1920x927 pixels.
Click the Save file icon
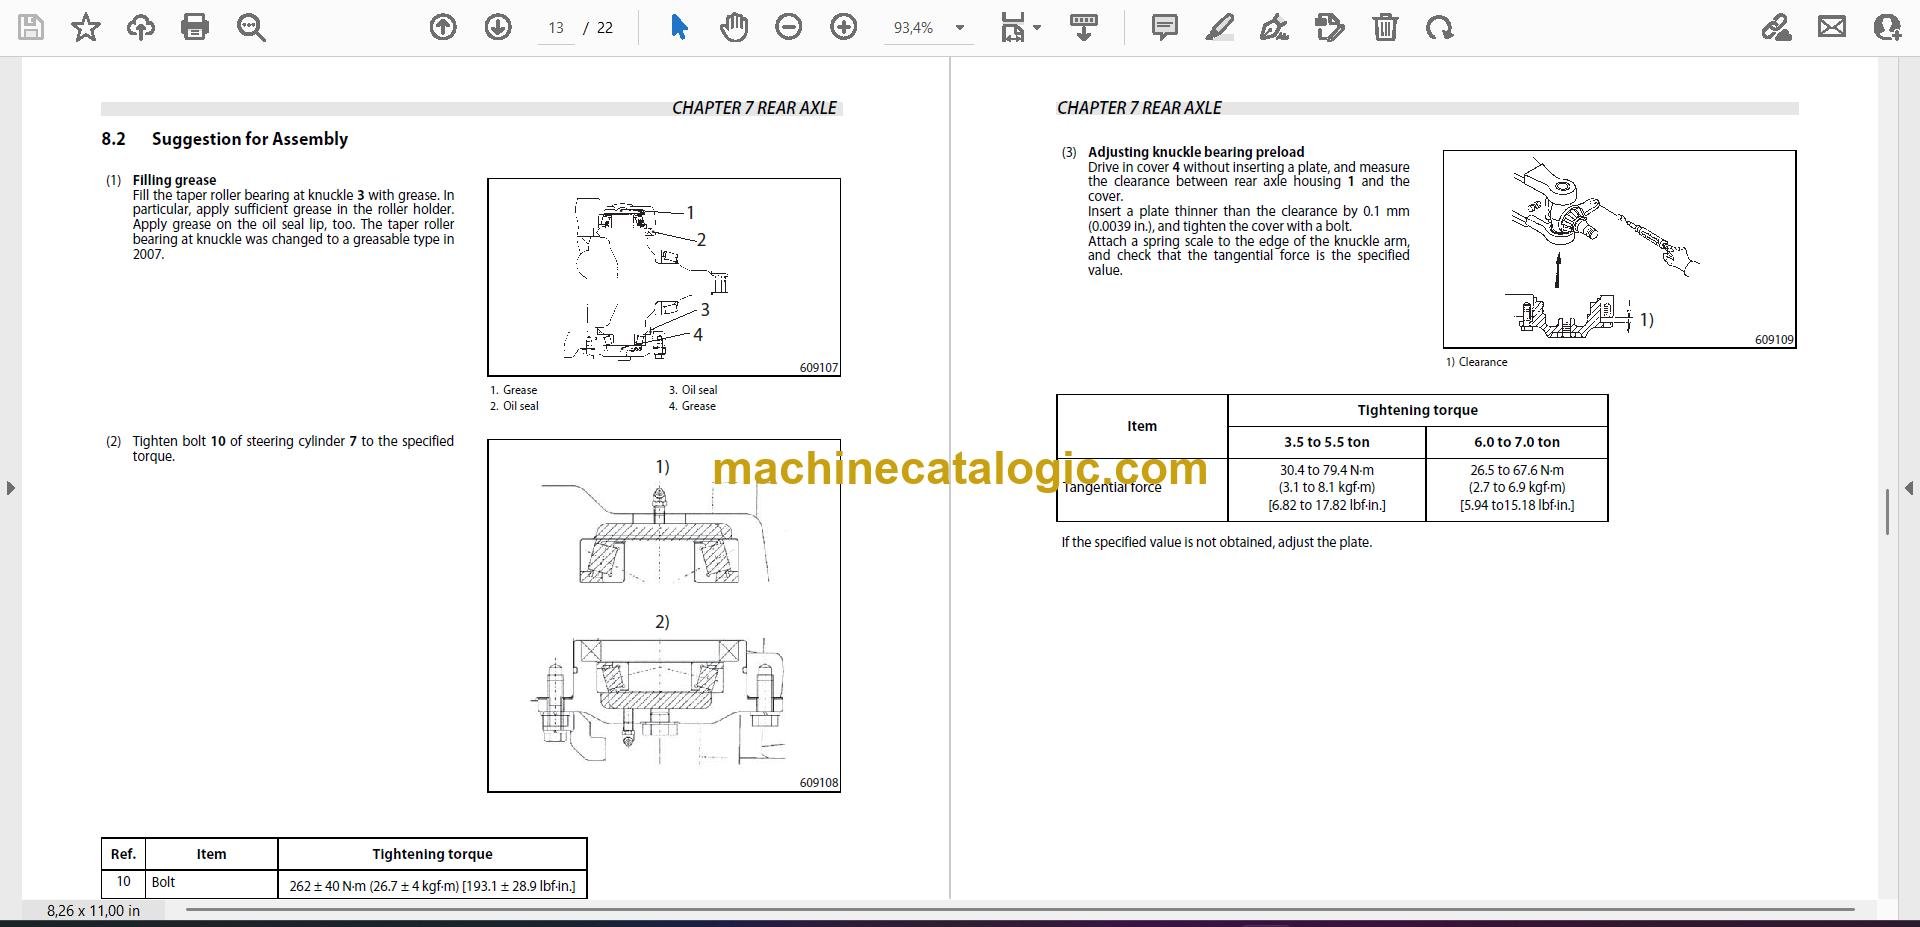31,27
